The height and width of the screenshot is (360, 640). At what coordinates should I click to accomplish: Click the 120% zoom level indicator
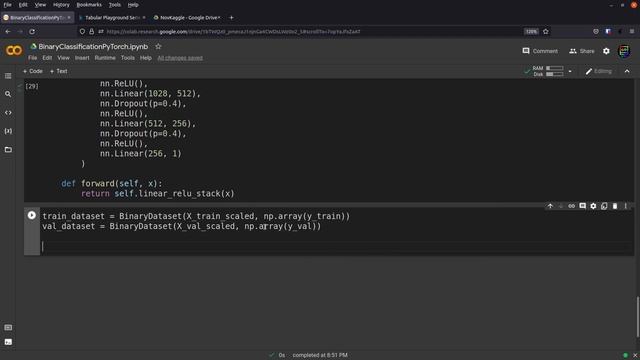531,31
